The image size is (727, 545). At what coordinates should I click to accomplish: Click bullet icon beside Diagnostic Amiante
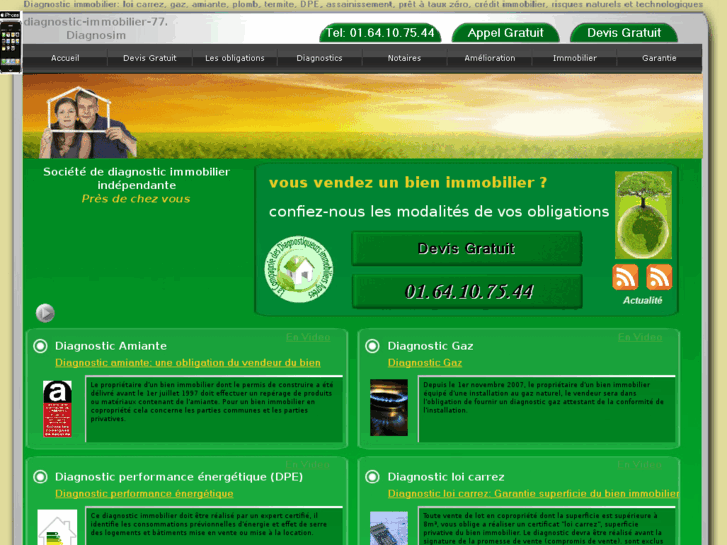click(40, 346)
